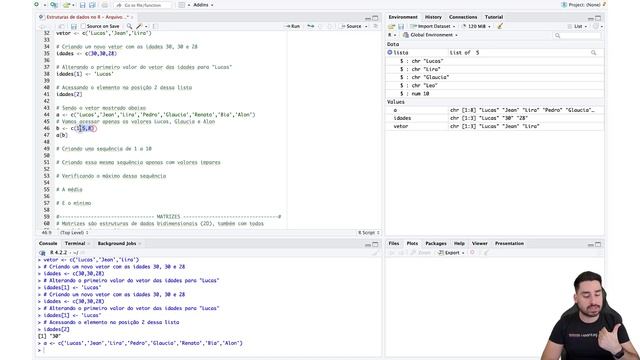640x360 pixels.
Task: Click the document outline icon in editor
Action: click(x=376, y=26)
